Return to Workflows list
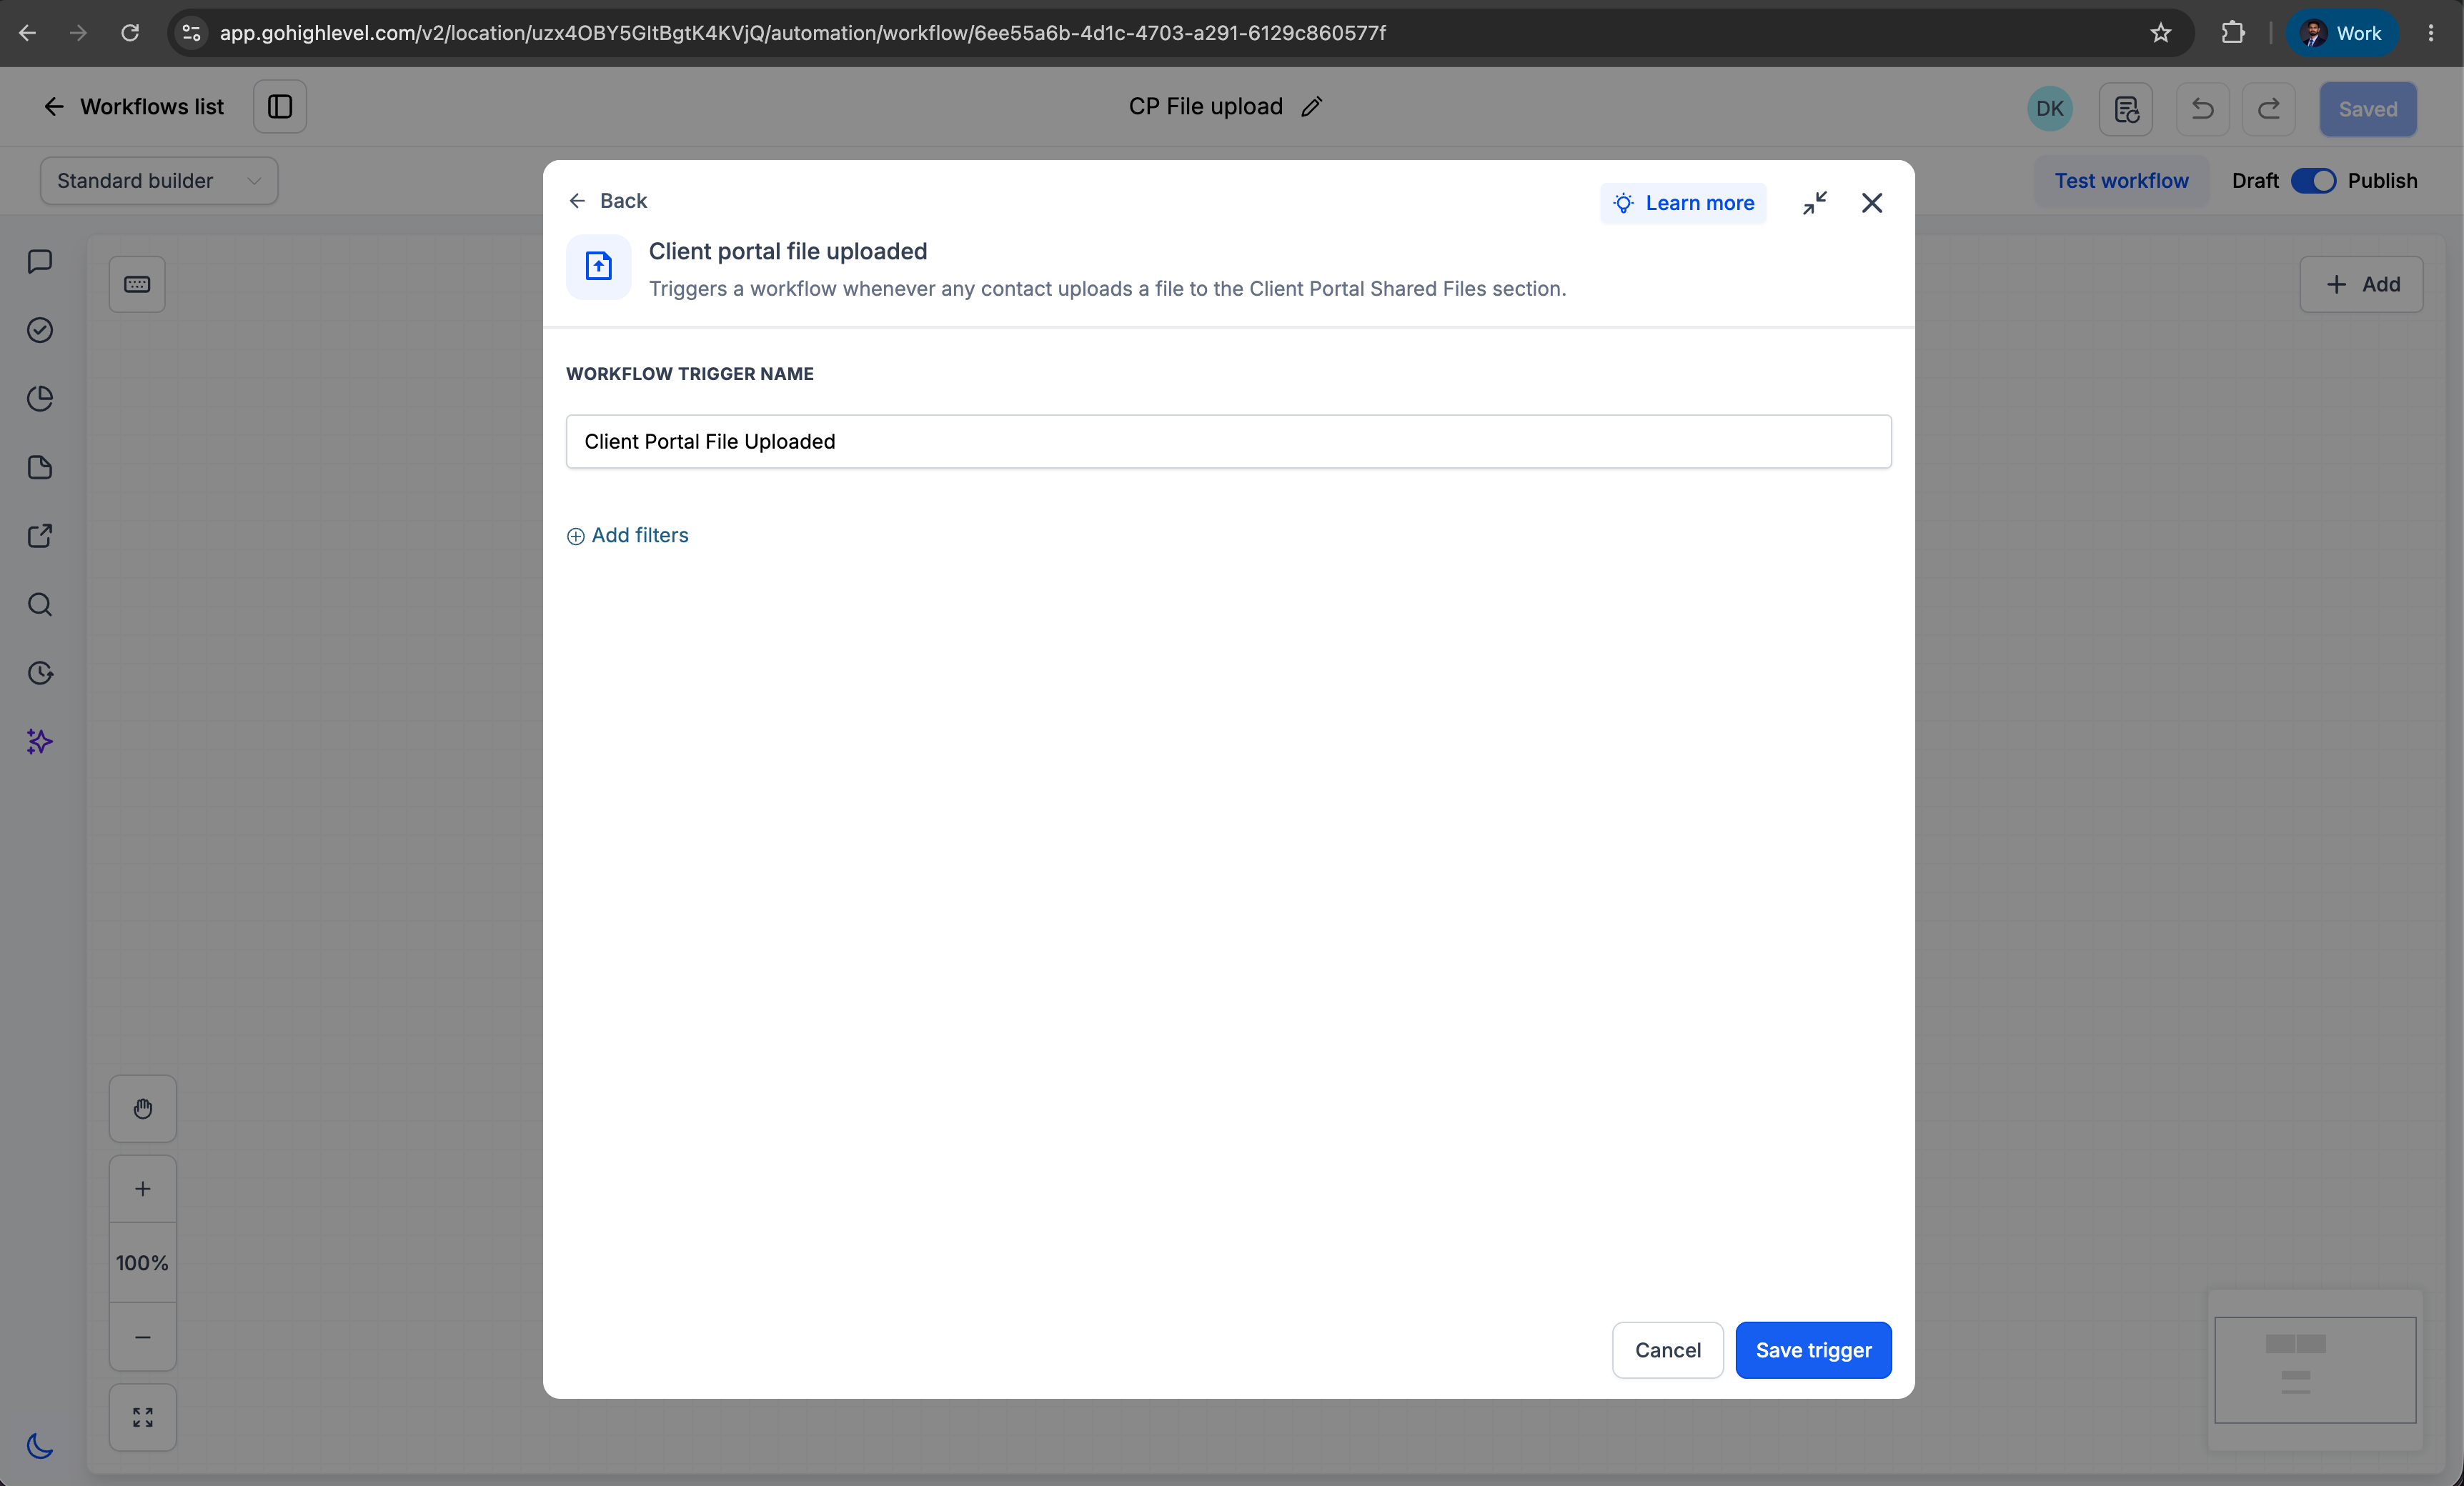Screen dimensions: 2464x1486 point(134,107)
